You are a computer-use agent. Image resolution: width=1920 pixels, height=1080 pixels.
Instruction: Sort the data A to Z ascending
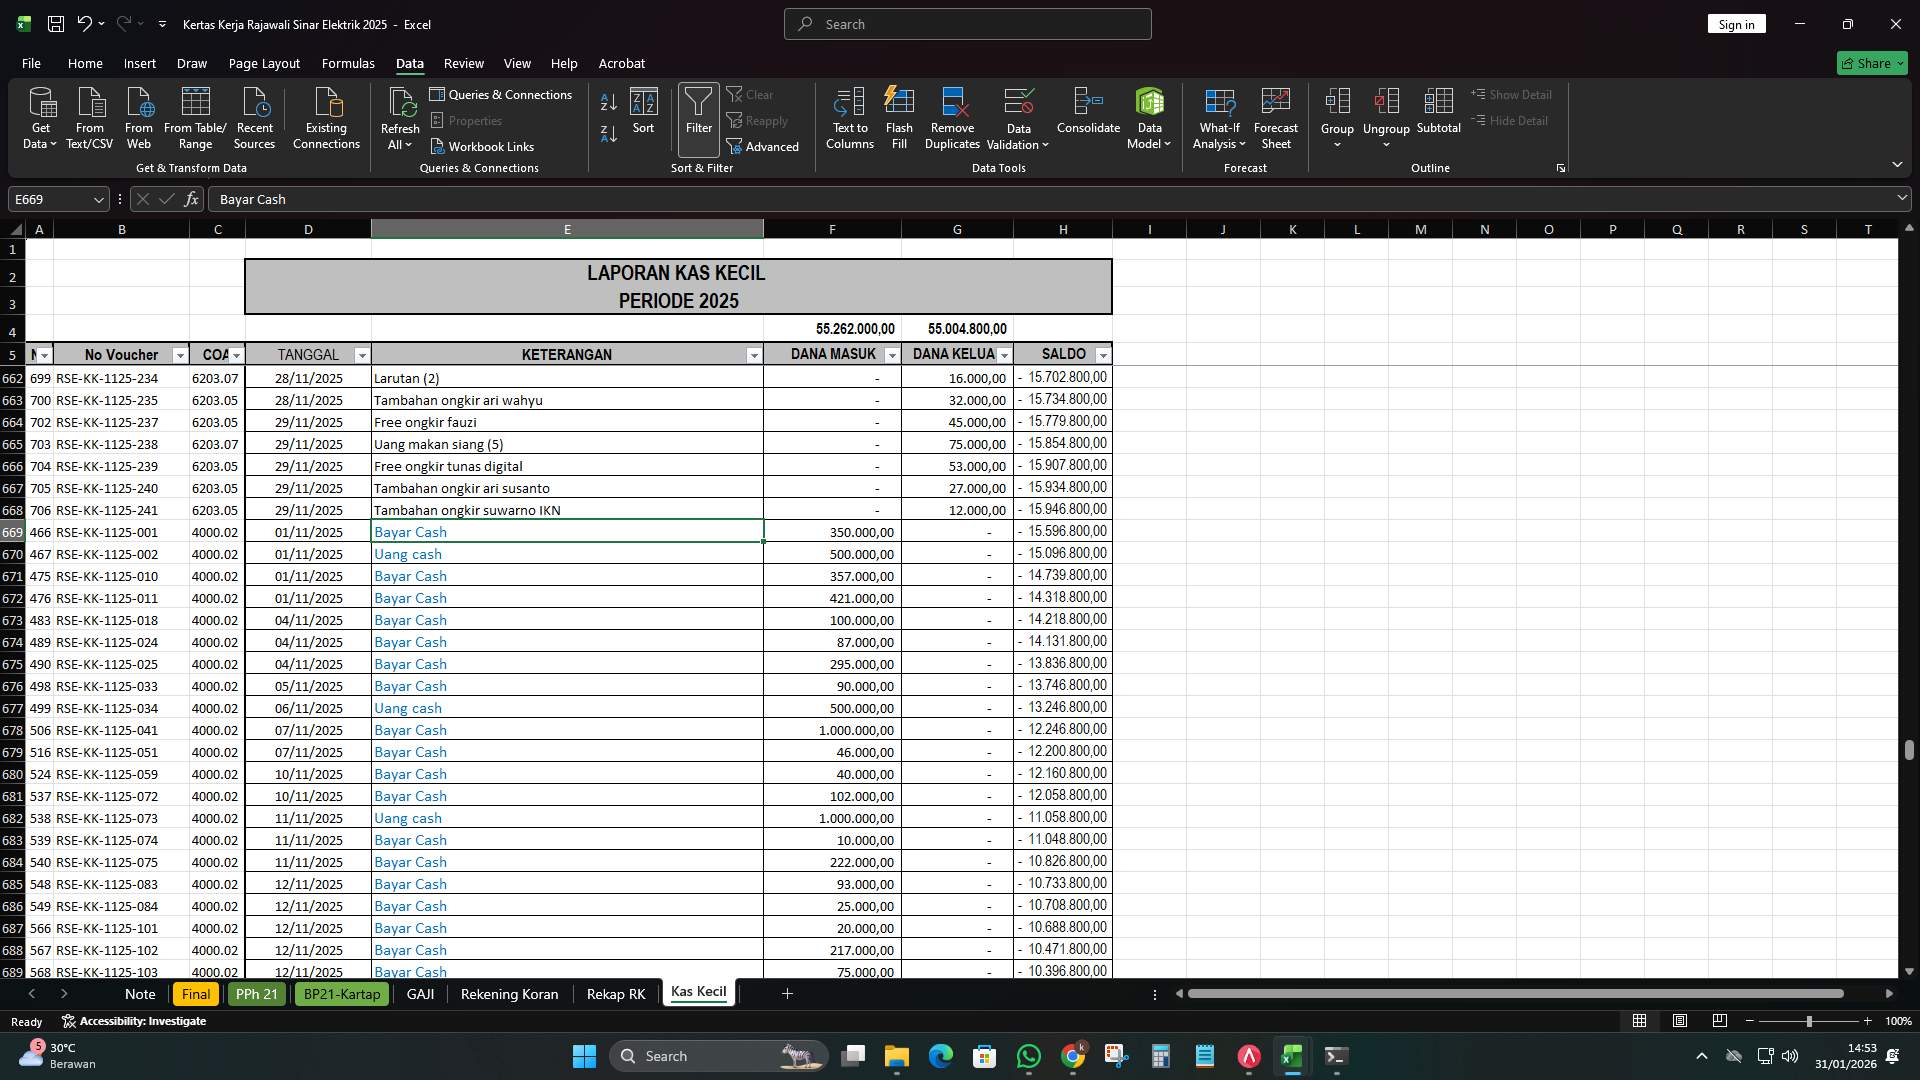click(x=607, y=102)
